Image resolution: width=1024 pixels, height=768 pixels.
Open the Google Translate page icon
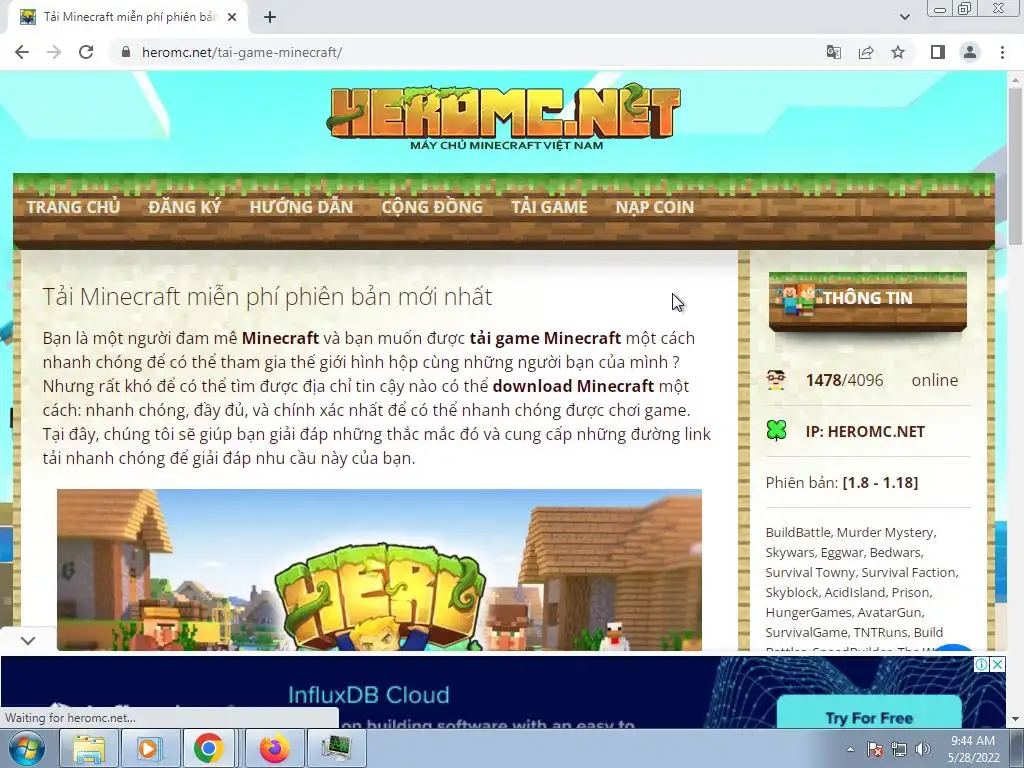click(833, 52)
